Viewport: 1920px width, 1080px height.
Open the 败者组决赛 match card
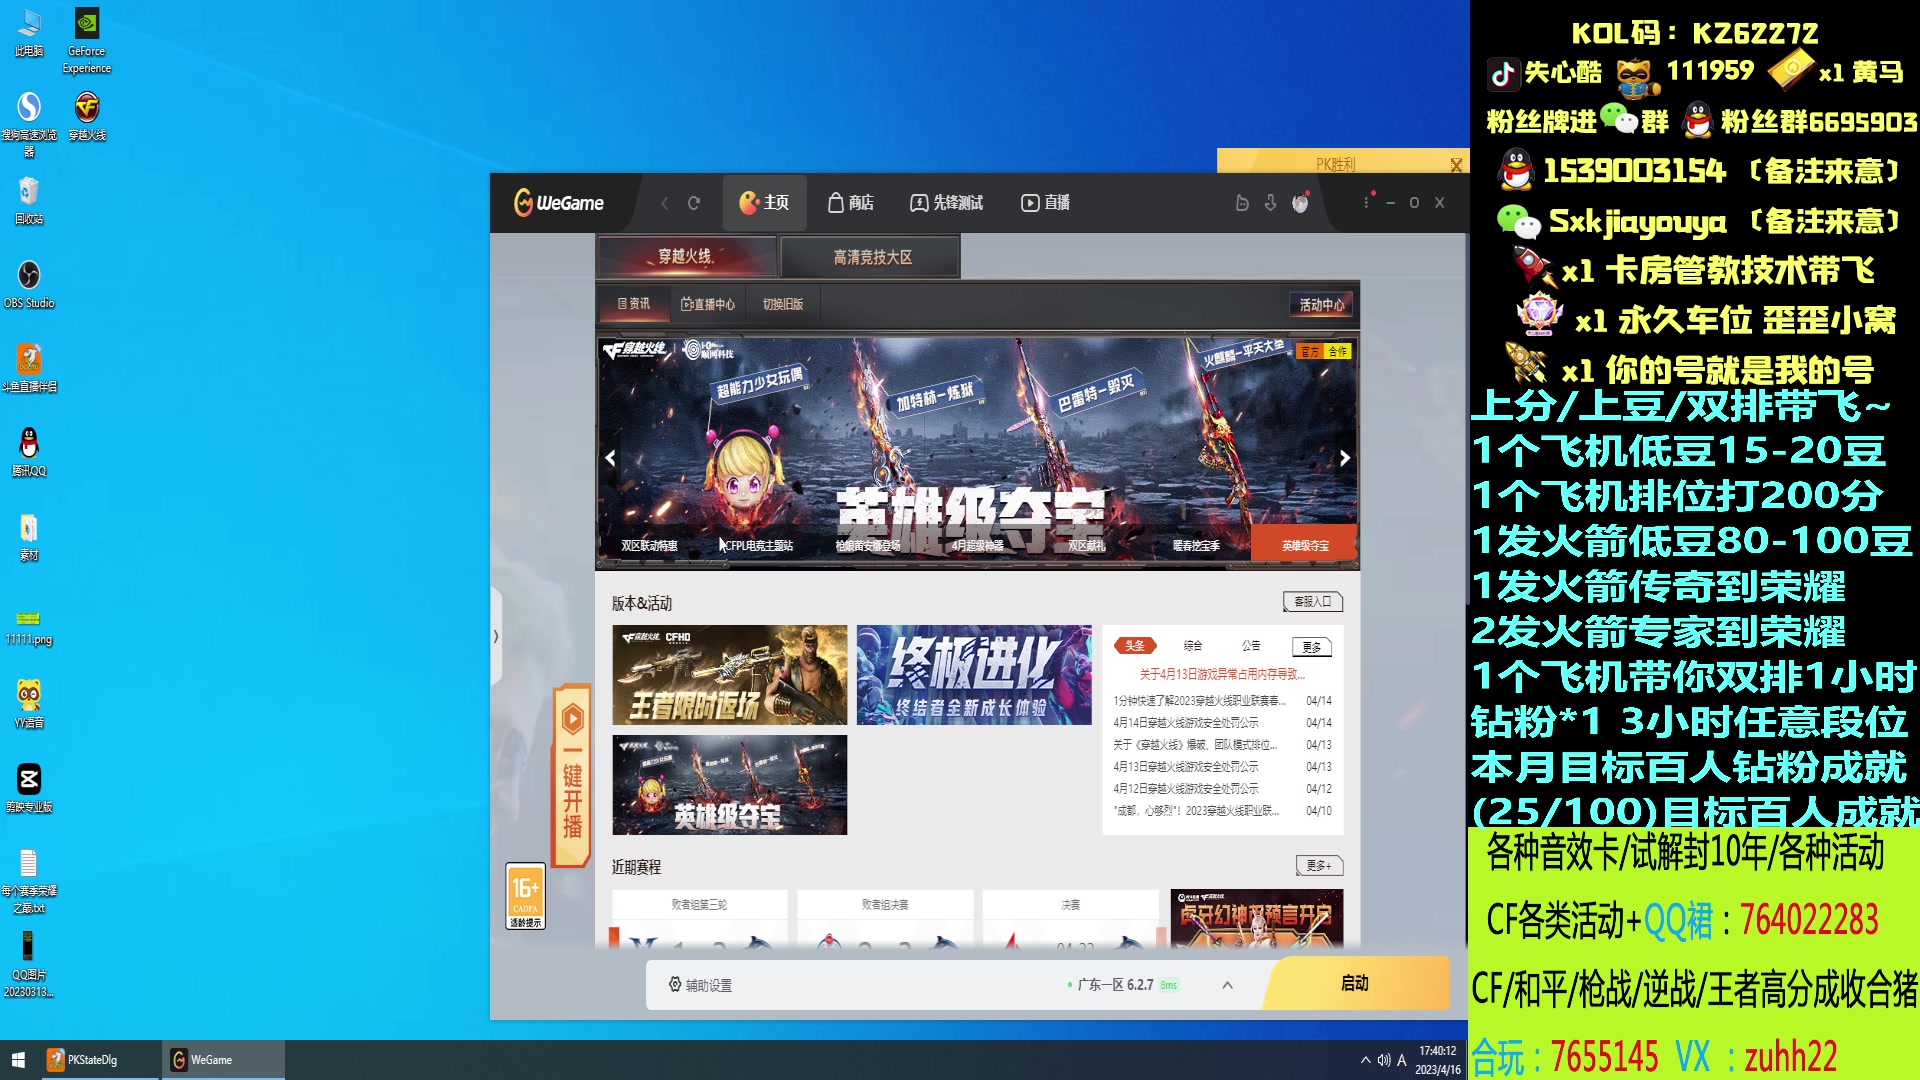click(885, 918)
